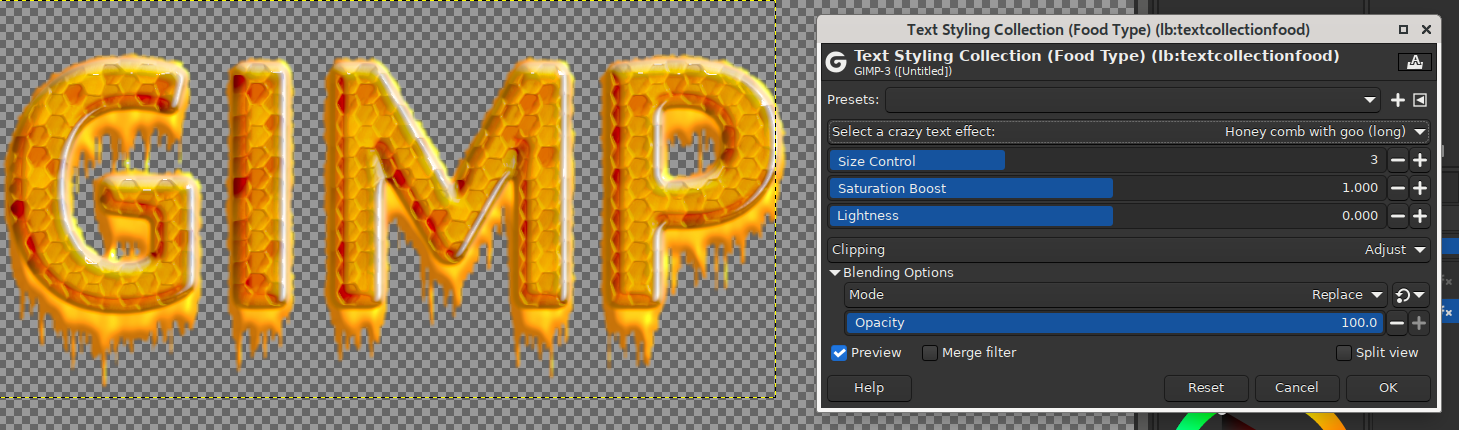Close the Text Styling Collection dialog

(1425, 30)
